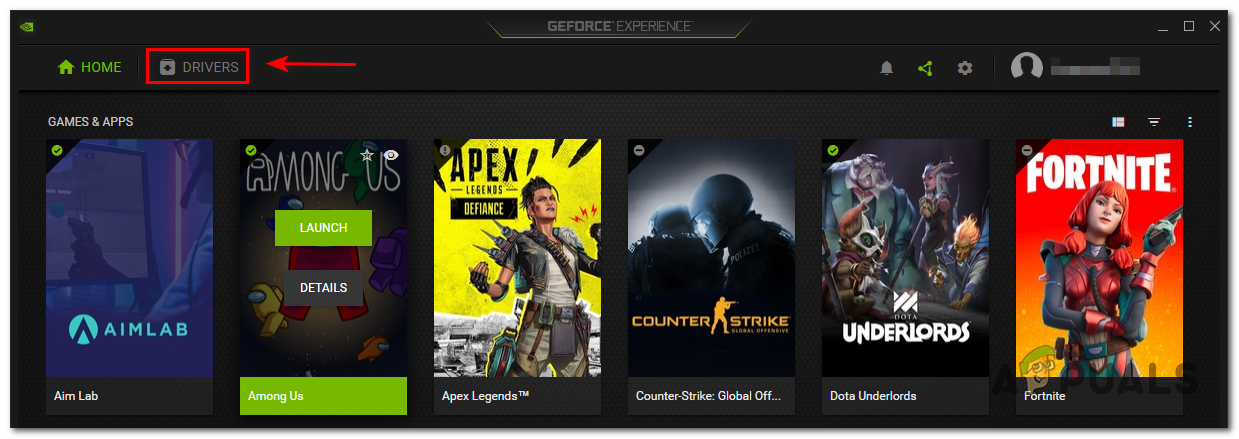Viewport: 1239px width, 439px height.
Task: Open the notifications bell icon
Action: pyautogui.click(x=886, y=68)
